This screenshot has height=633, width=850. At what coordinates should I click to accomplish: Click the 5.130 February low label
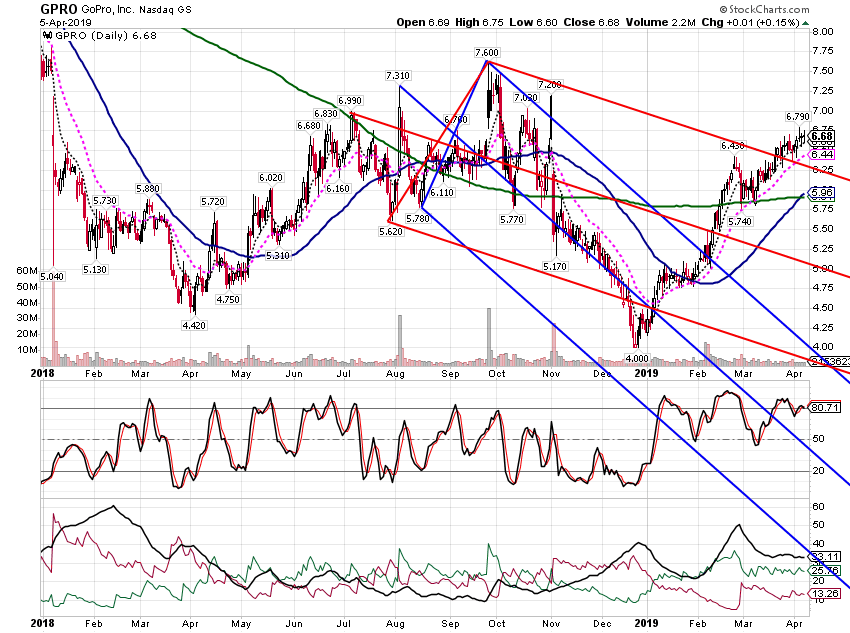[x=95, y=269]
